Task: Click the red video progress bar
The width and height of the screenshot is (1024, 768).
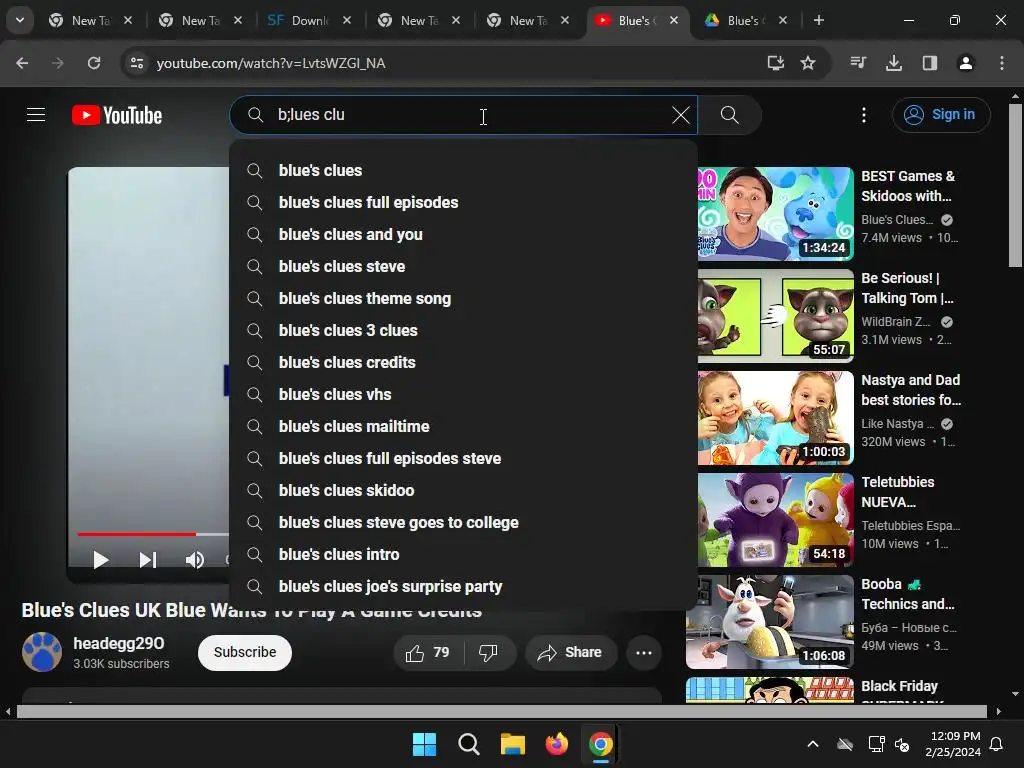Action: 136,534
